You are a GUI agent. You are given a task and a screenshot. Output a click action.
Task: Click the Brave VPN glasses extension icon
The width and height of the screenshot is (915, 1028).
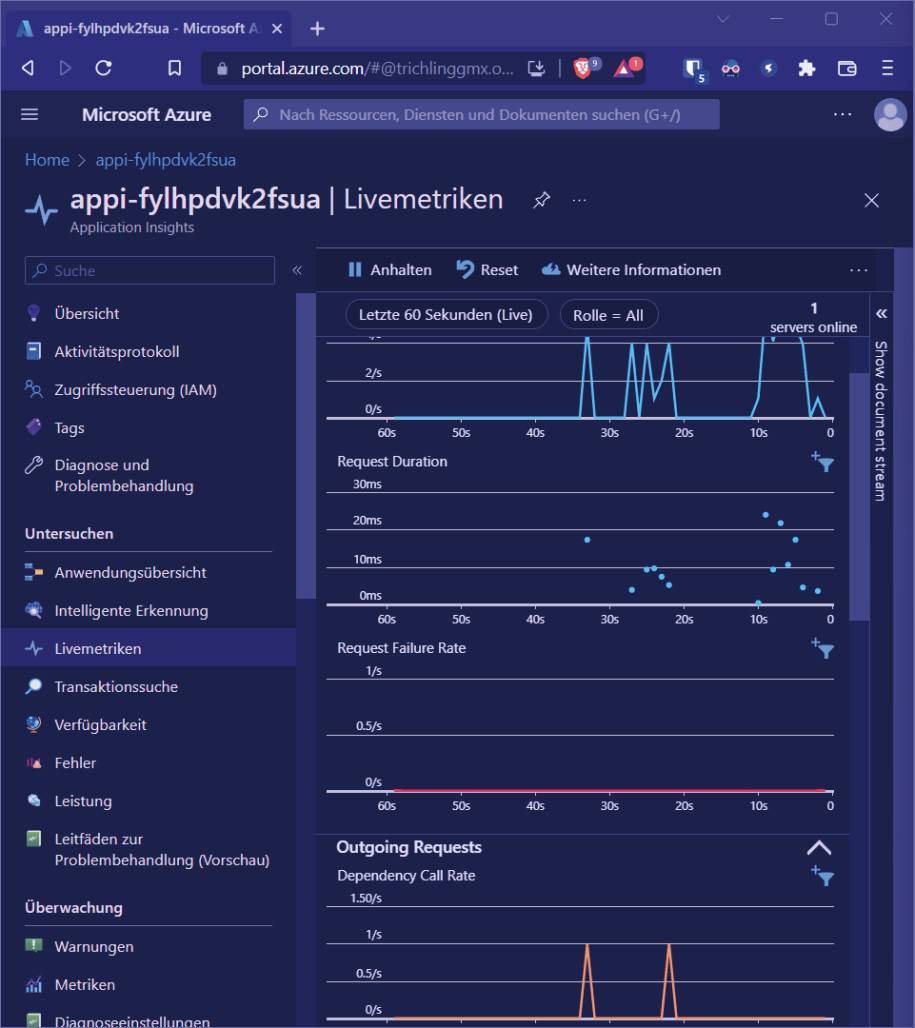731,68
